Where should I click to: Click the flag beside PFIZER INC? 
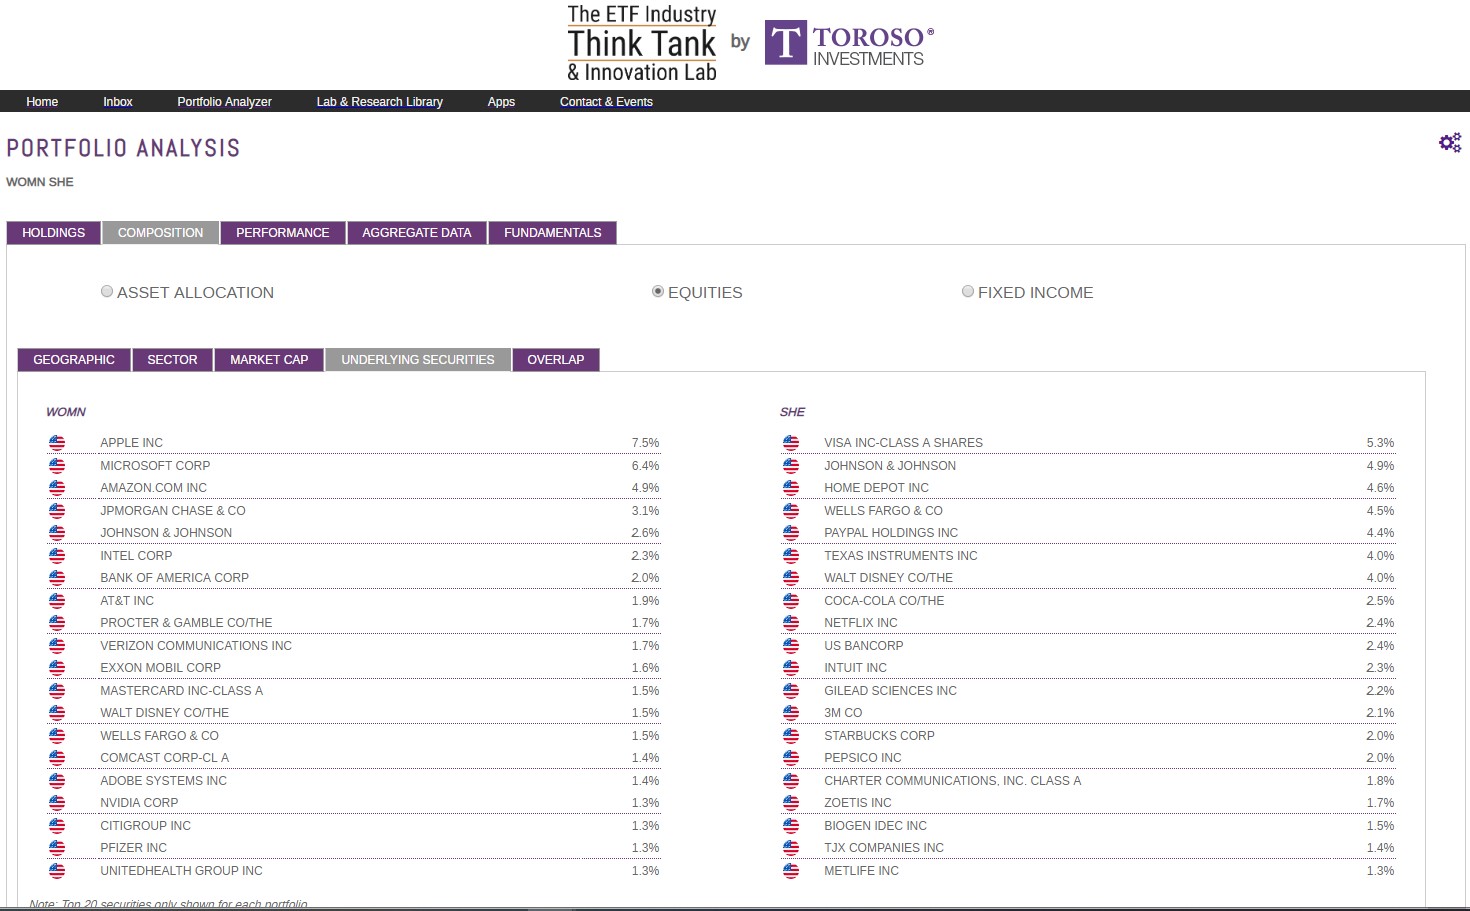(57, 848)
